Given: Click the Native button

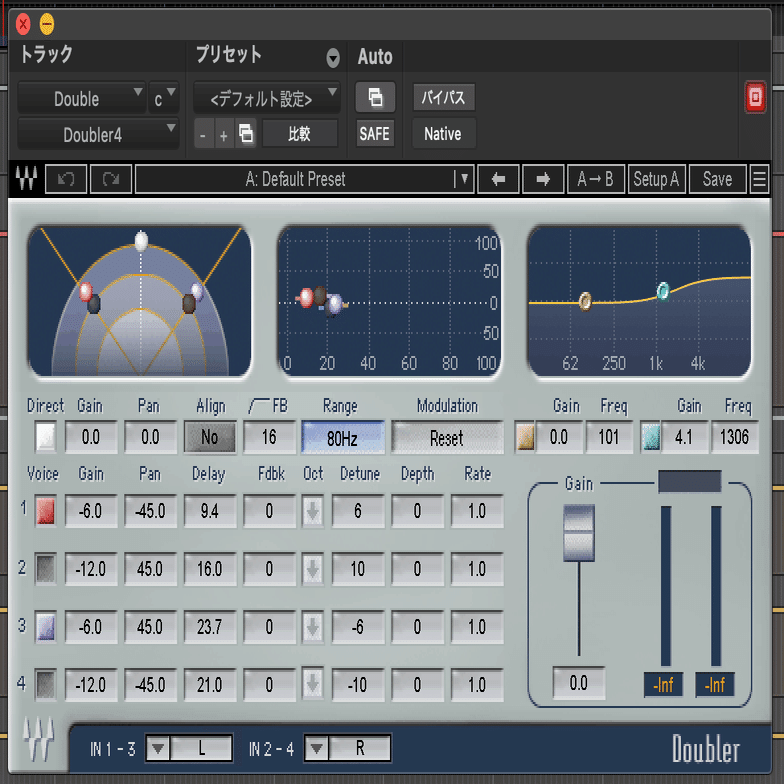Looking at the screenshot, I should pos(444,134).
